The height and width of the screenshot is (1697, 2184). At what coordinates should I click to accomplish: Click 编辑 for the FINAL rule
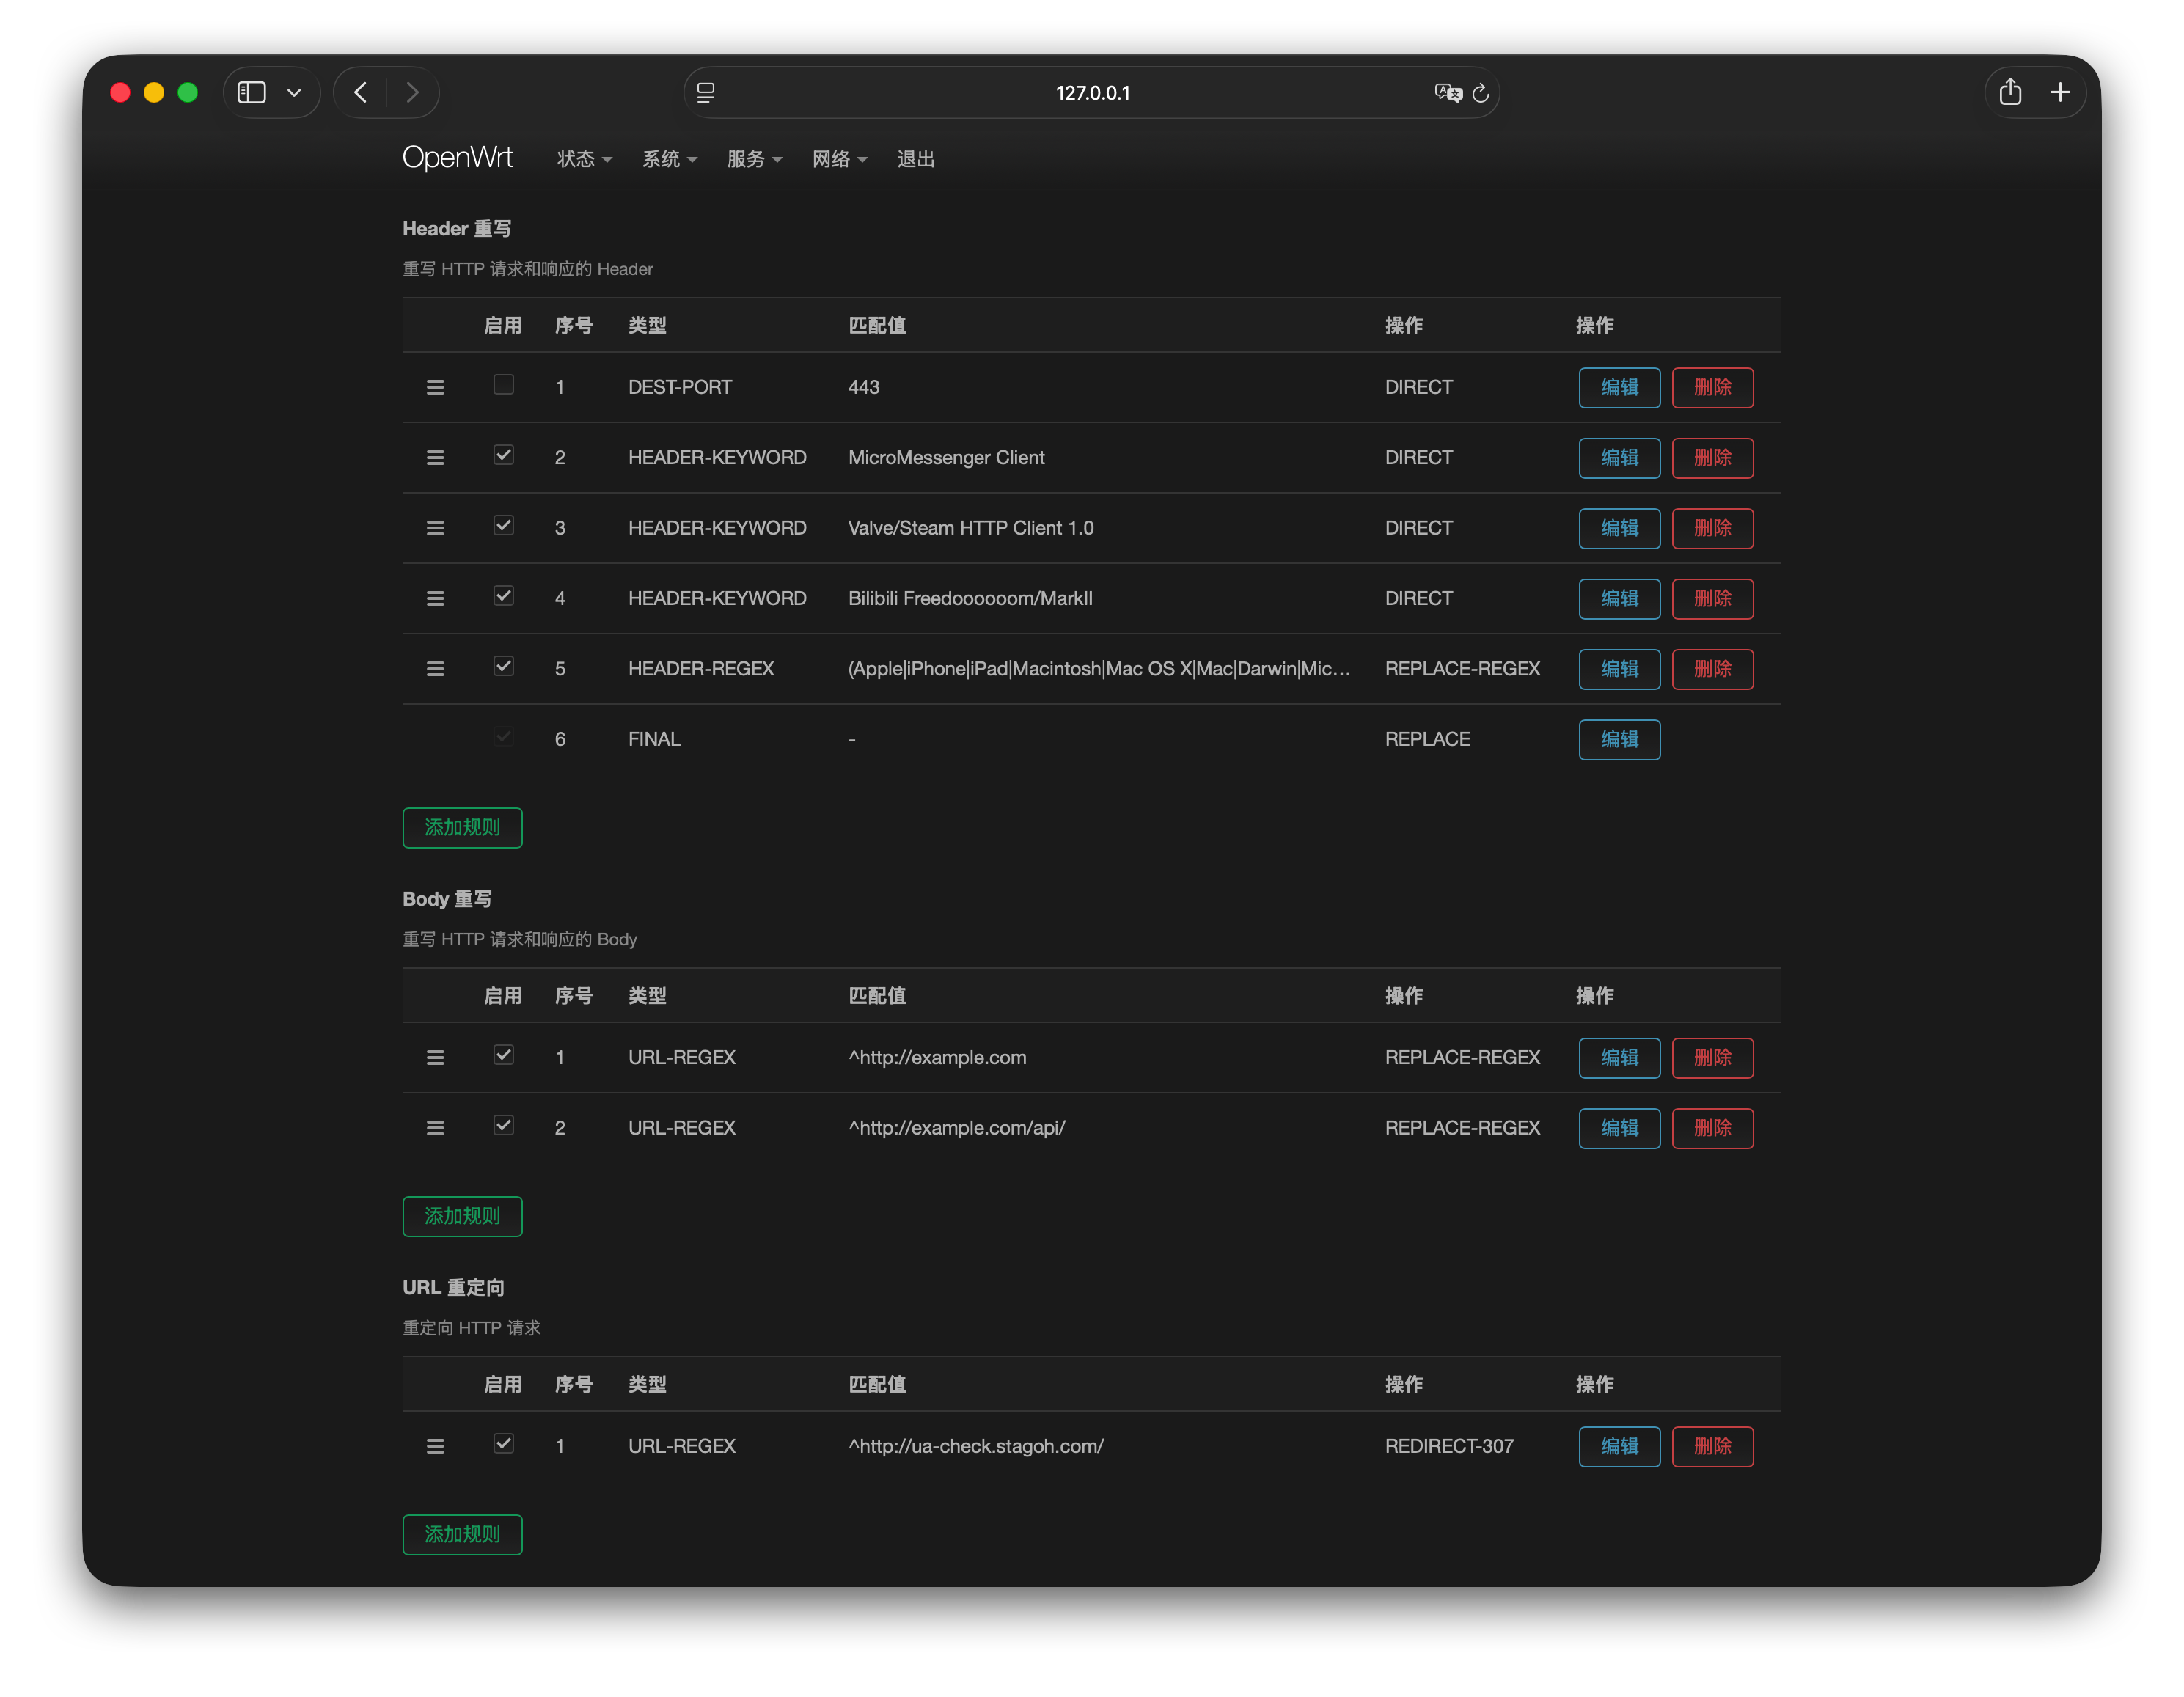1619,740
